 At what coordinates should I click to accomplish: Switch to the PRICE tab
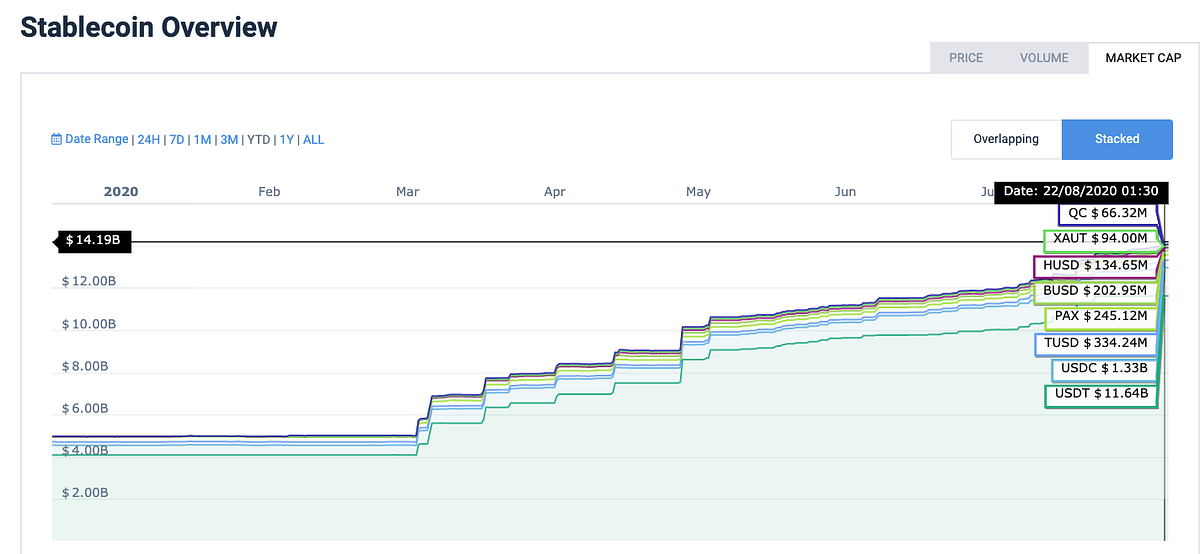point(966,58)
